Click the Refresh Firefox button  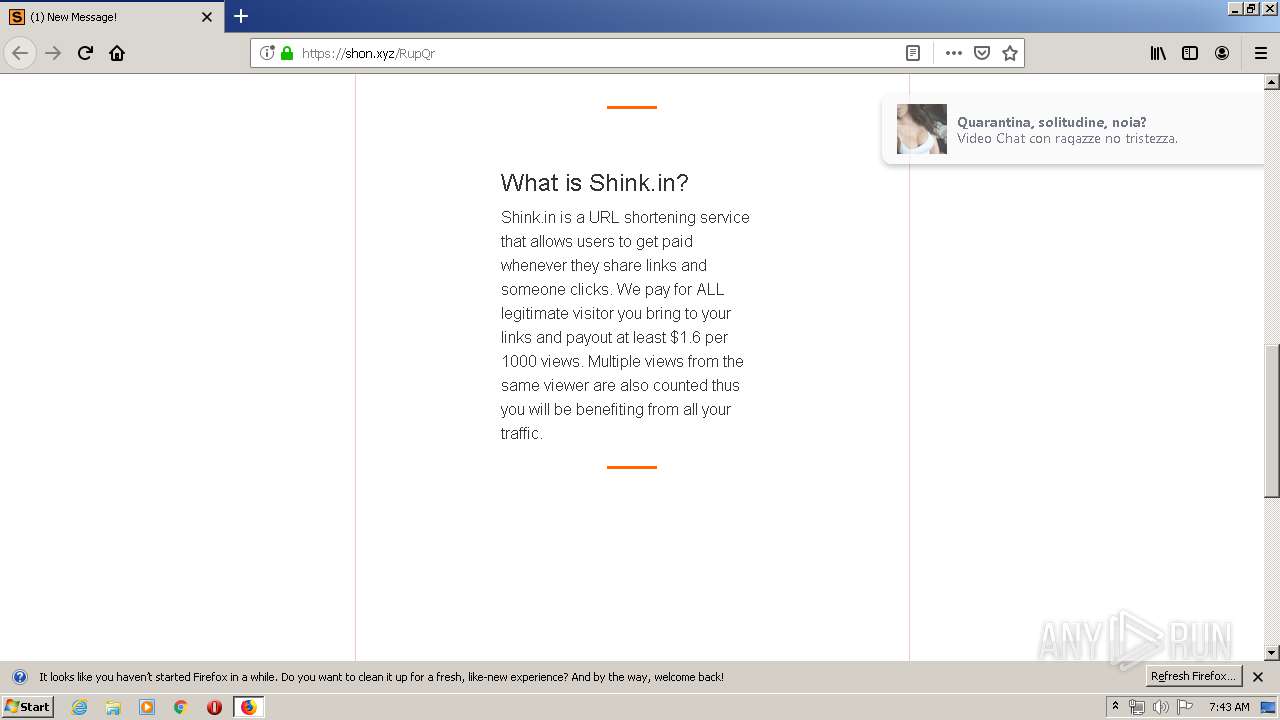(1193, 677)
